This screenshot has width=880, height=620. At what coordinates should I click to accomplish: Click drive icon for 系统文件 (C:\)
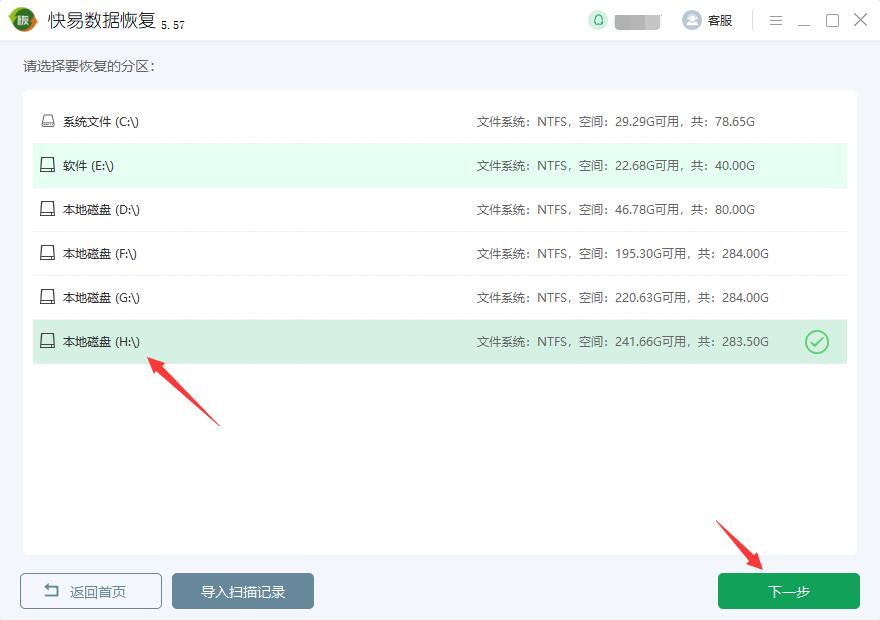(x=47, y=122)
